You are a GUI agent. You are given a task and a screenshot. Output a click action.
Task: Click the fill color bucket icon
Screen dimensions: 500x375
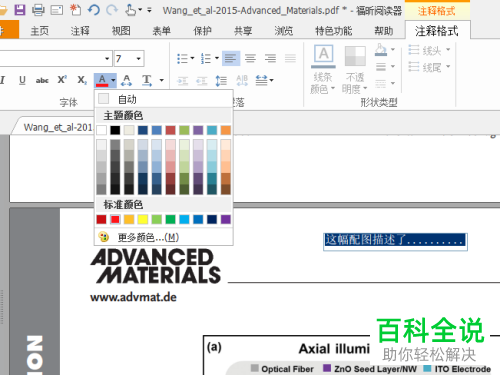tap(381, 50)
